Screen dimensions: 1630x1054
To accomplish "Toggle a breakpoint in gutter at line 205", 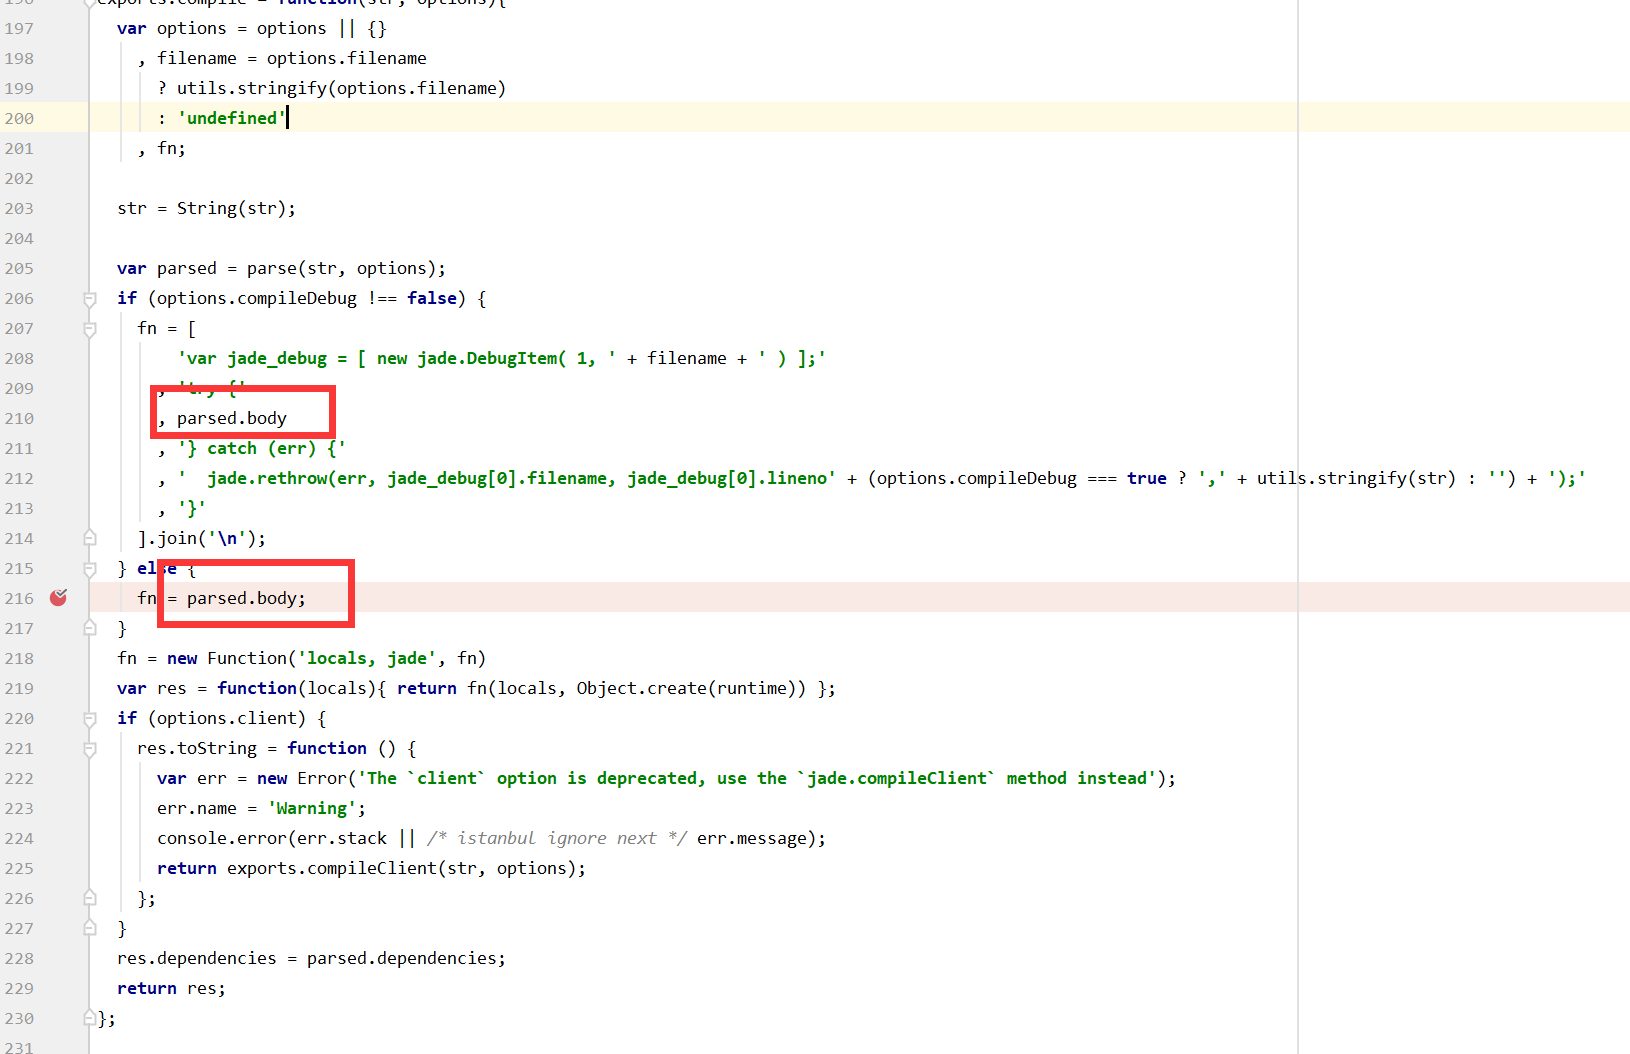I will pos(59,268).
